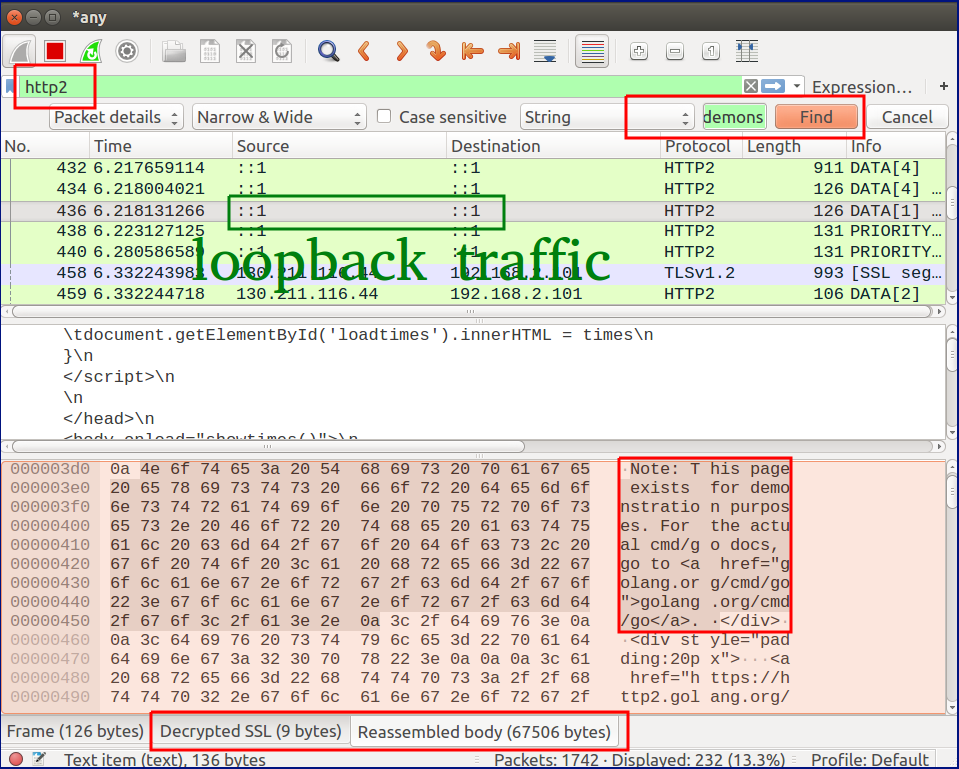Restart the current capture
Viewport: 959px width, 769px height.
tap(91, 51)
